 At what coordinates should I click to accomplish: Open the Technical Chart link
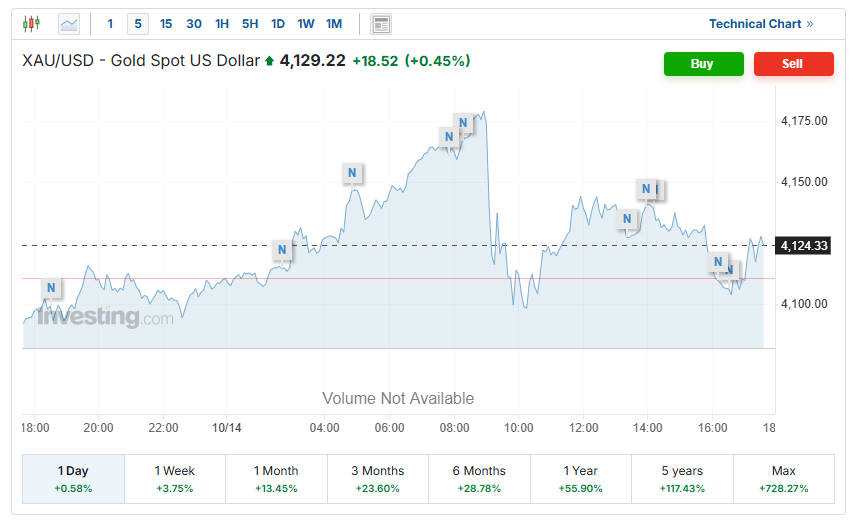[x=760, y=24]
